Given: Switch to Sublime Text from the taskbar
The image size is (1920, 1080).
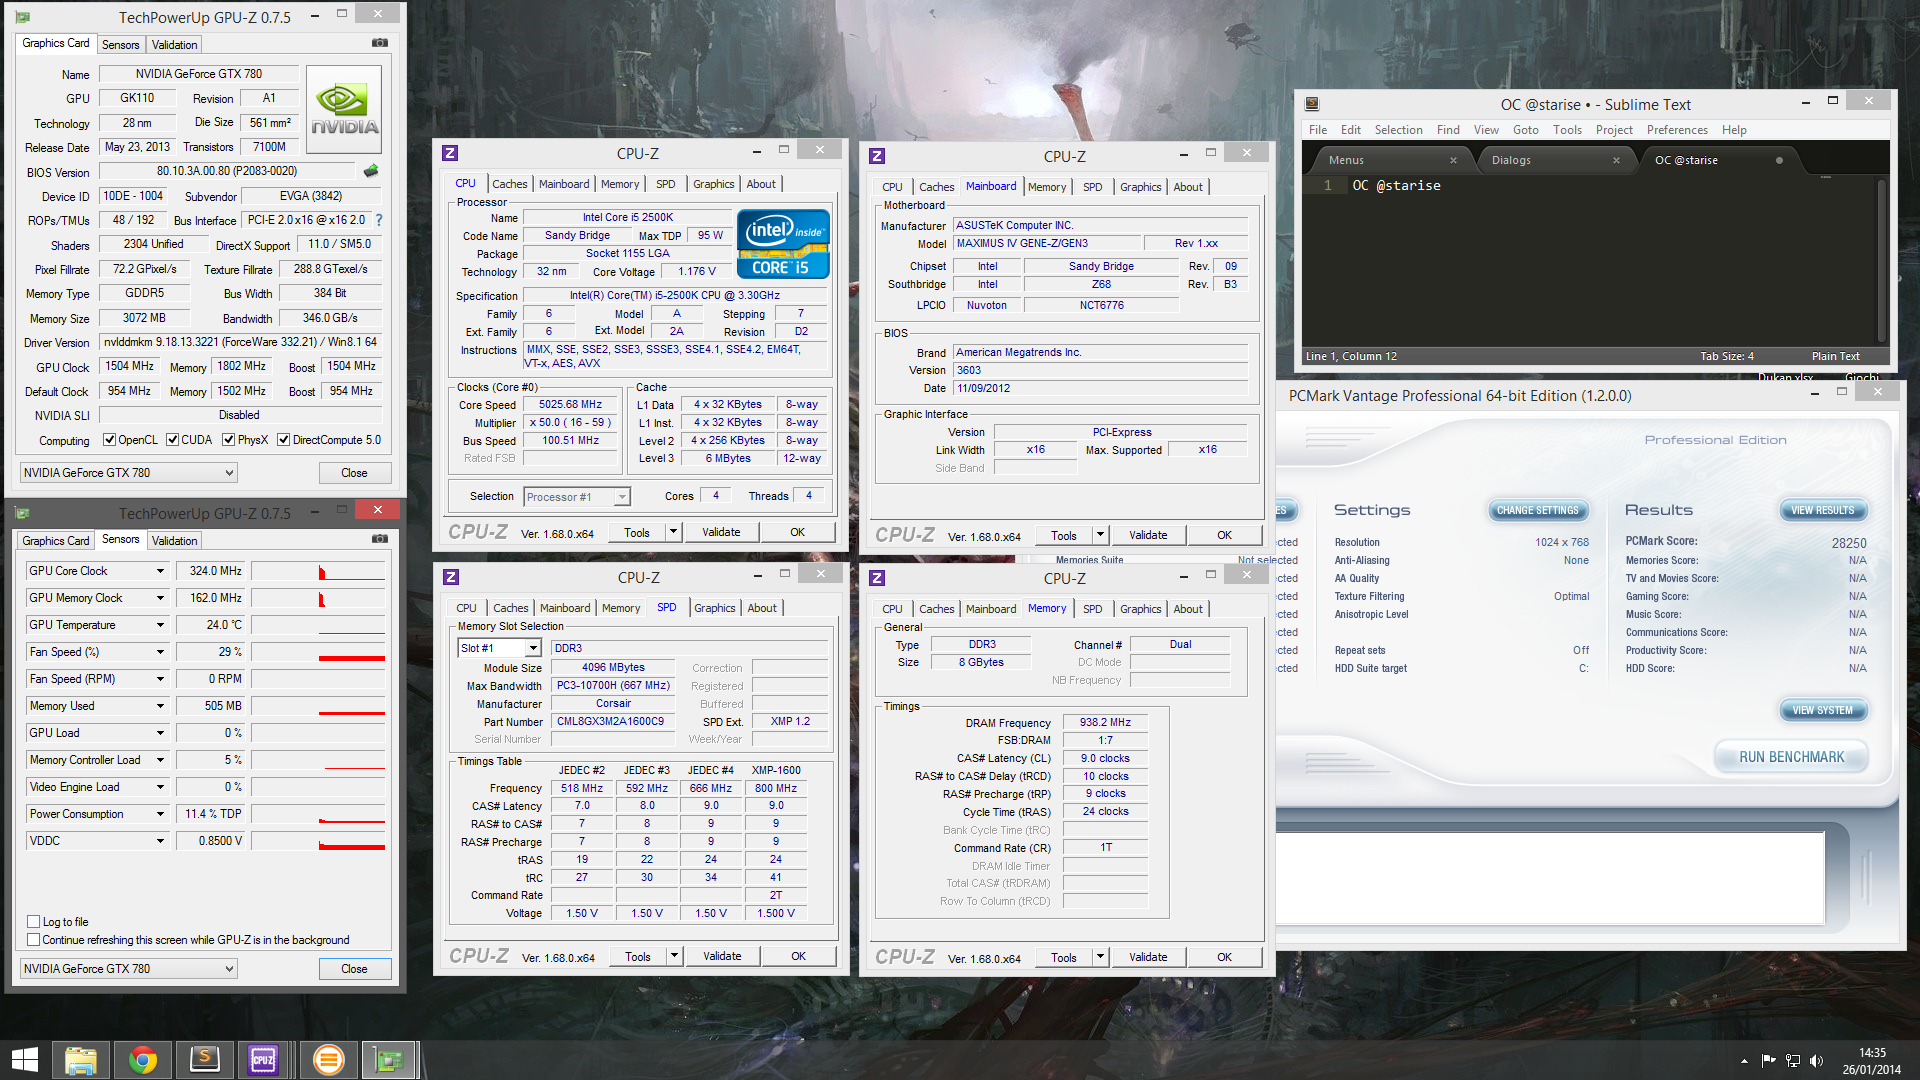Looking at the screenshot, I should click(204, 1060).
